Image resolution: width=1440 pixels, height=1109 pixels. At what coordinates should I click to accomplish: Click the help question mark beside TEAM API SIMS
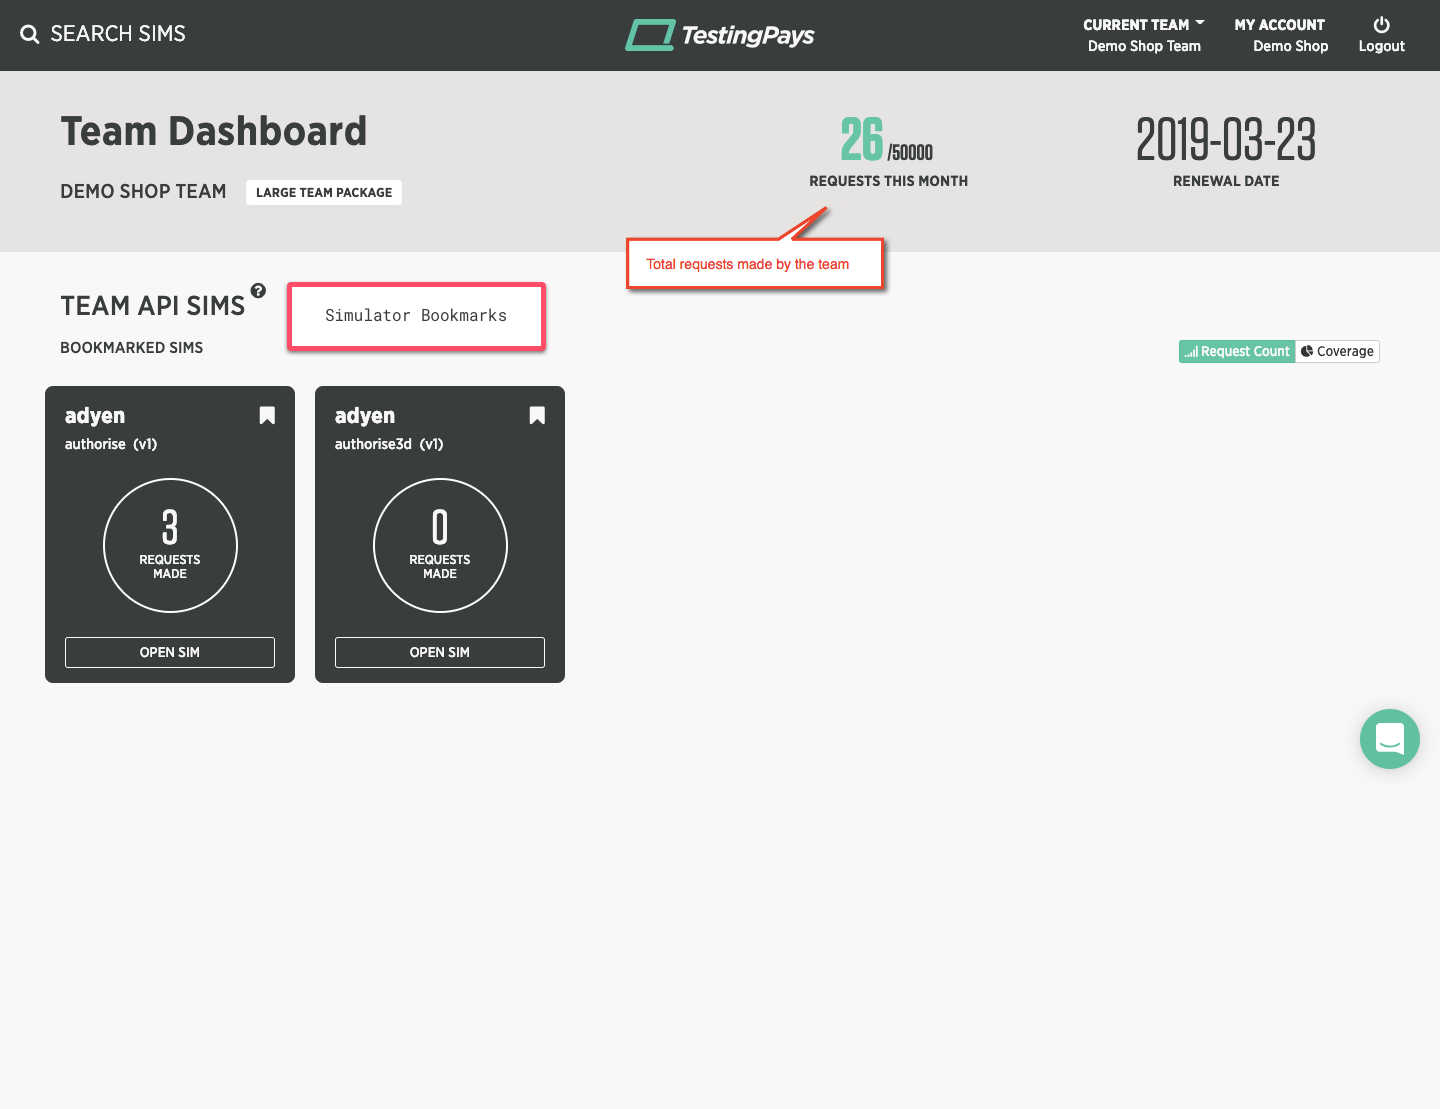point(258,291)
